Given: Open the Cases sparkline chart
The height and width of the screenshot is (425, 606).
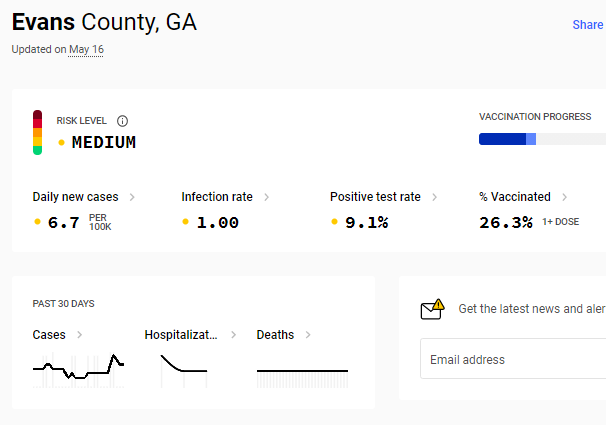Looking at the screenshot, I should [x=78, y=370].
